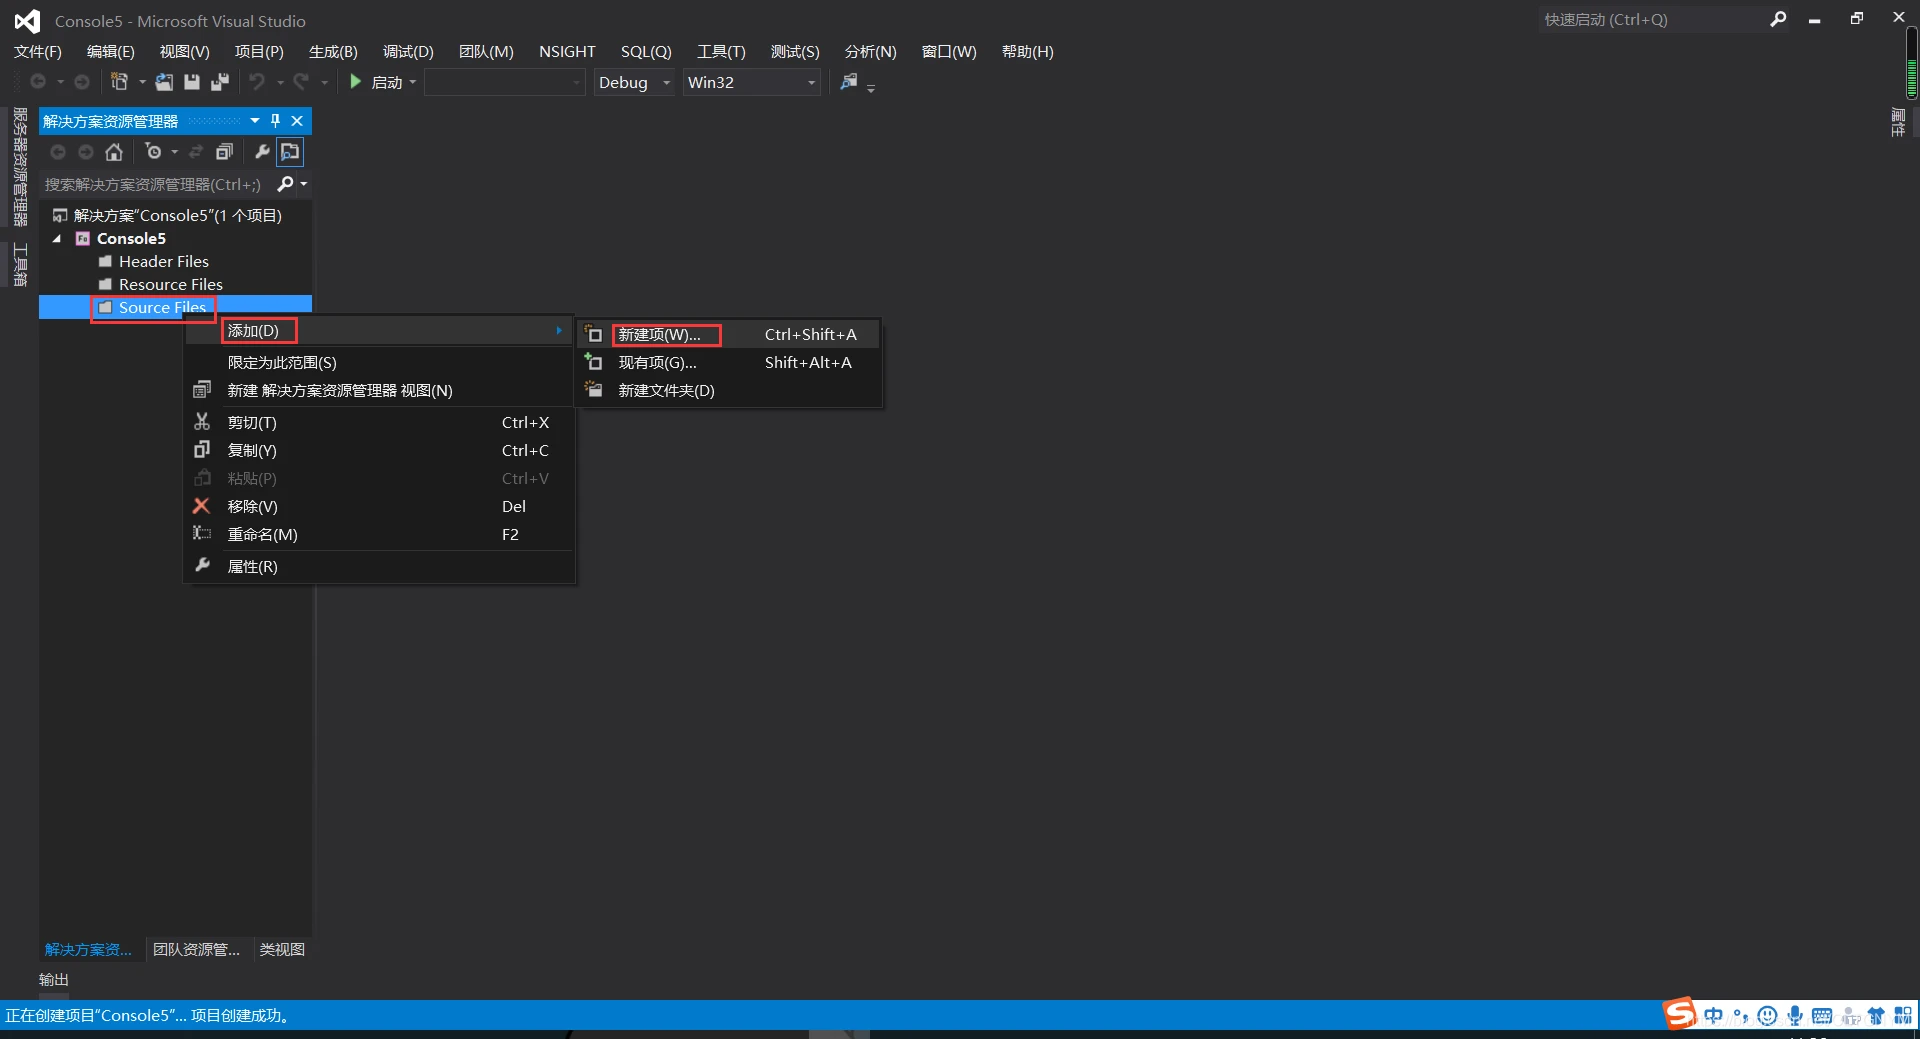Open the 调试(D) menu
Screen dimensions: 1920x1039
(408, 52)
